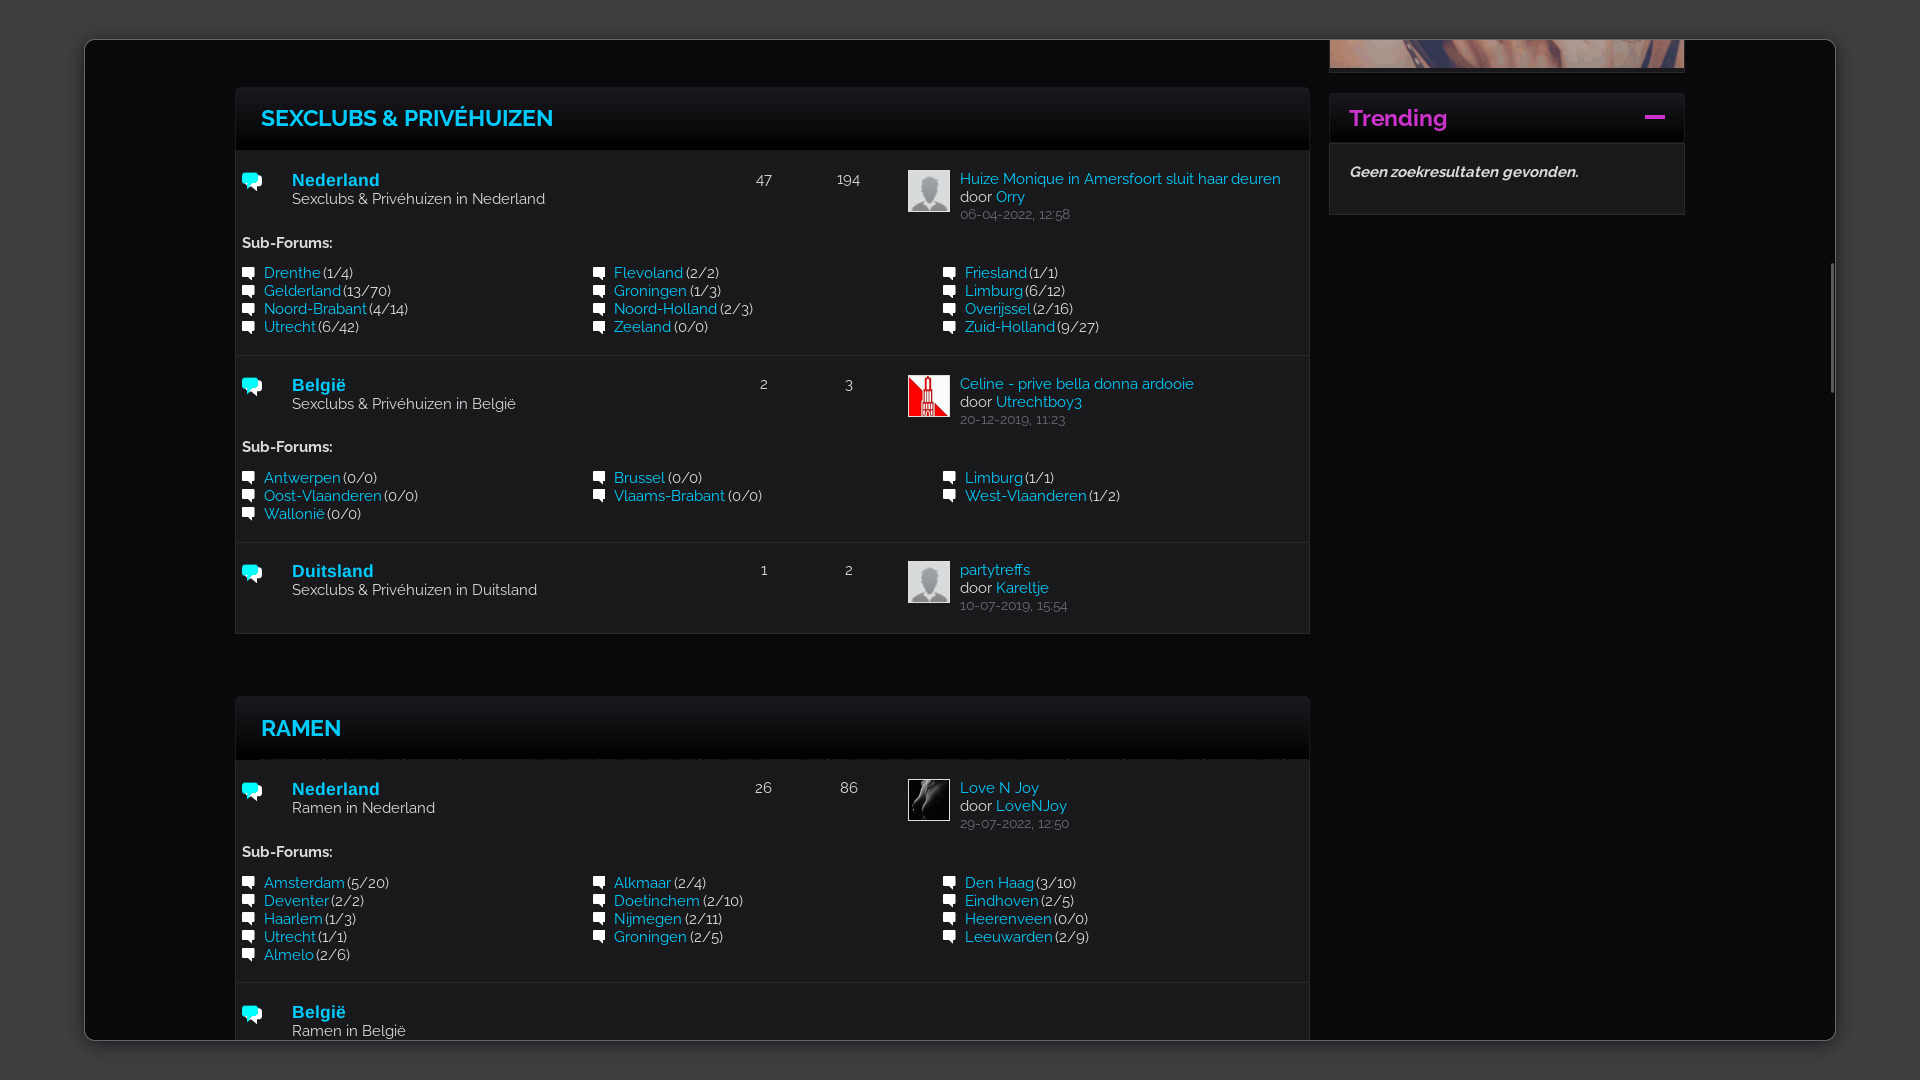
Task: Open Love N Joy thread link
Action: tap(998, 788)
